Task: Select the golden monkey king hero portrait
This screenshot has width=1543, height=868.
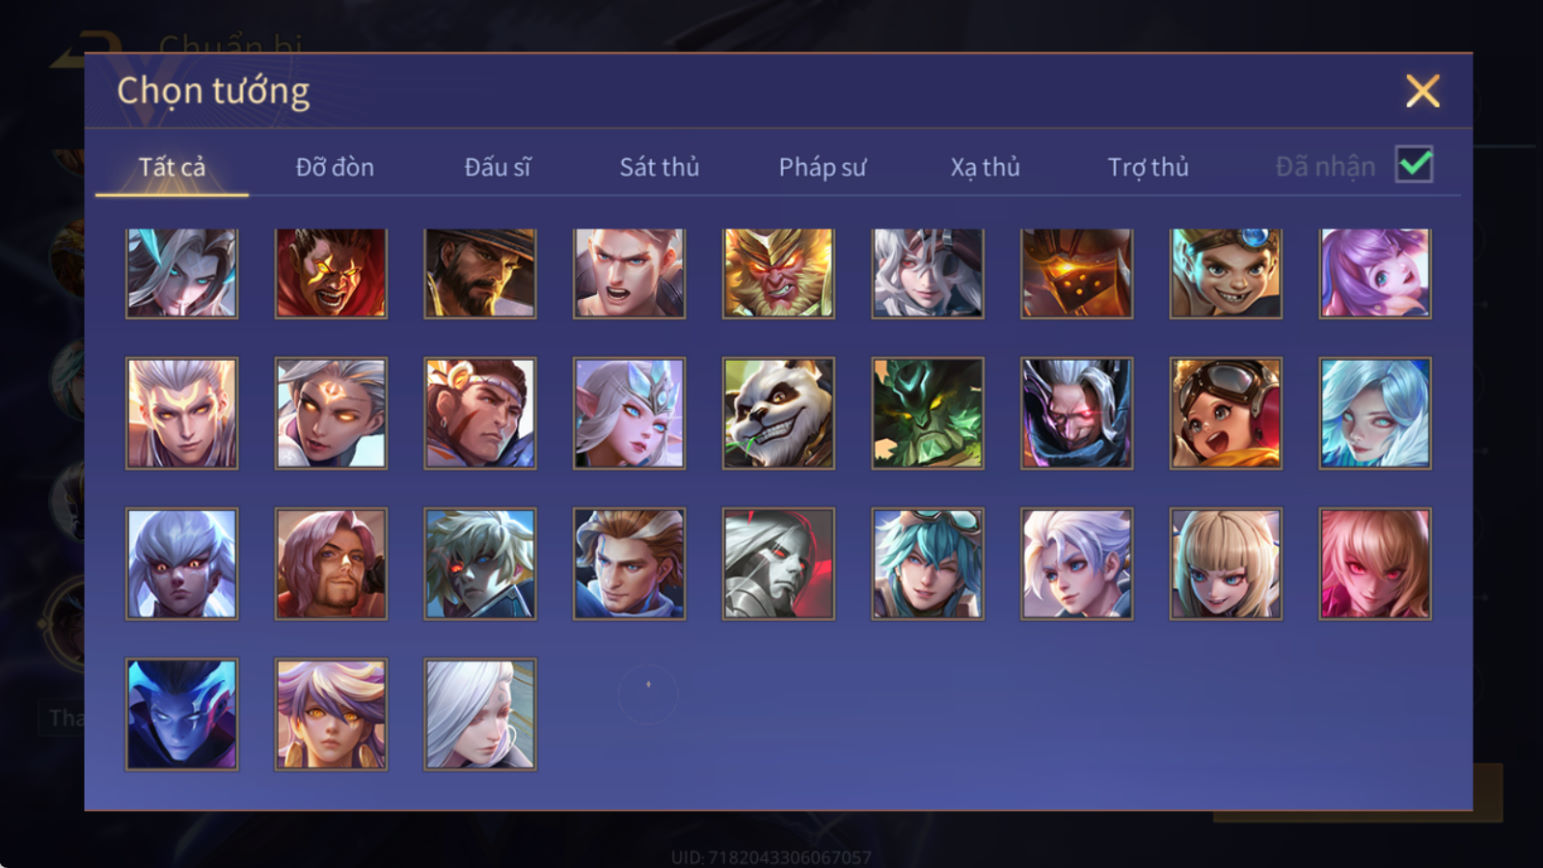Action: click(778, 273)
